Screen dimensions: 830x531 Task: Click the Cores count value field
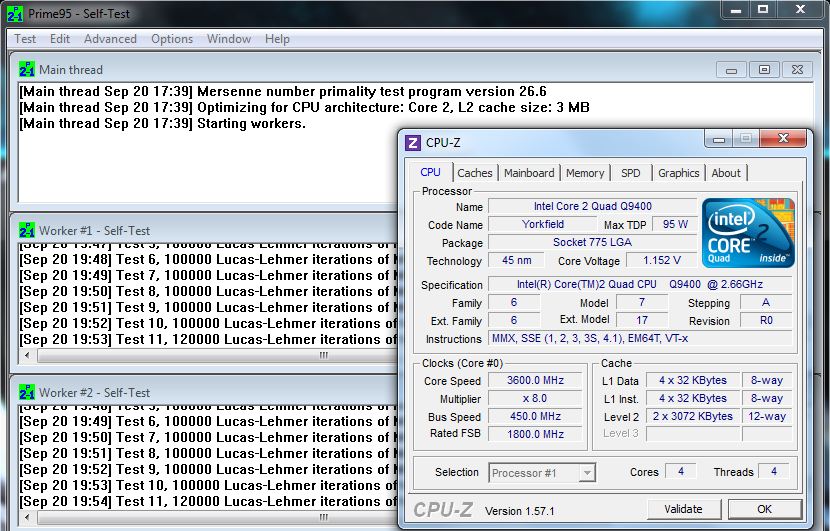point(681,471)
